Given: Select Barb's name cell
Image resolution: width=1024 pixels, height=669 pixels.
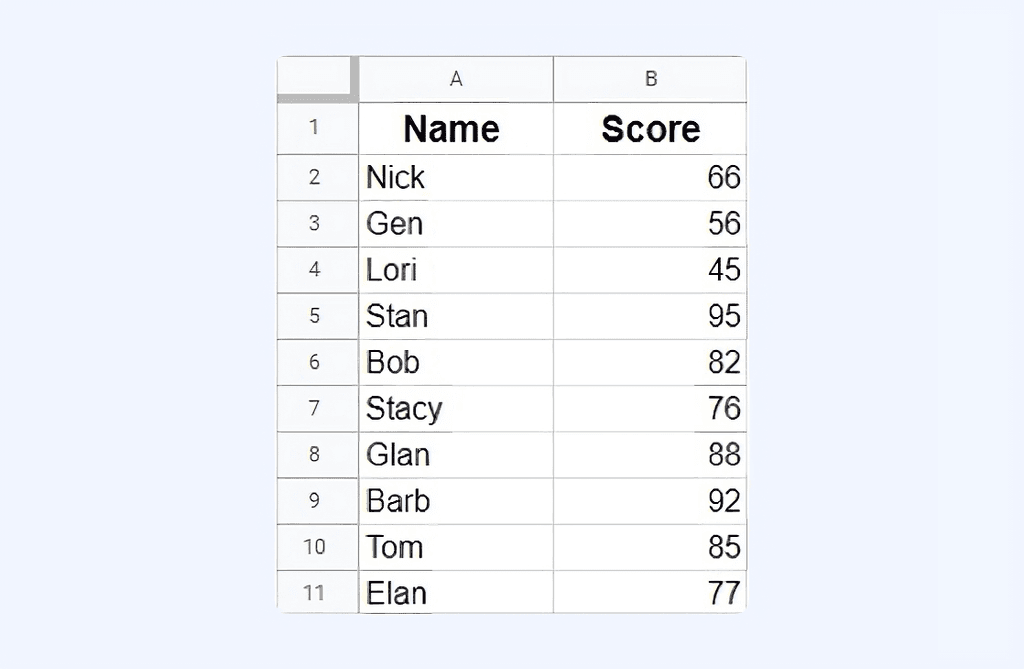Looking at the screenshot, I should 456,500.
